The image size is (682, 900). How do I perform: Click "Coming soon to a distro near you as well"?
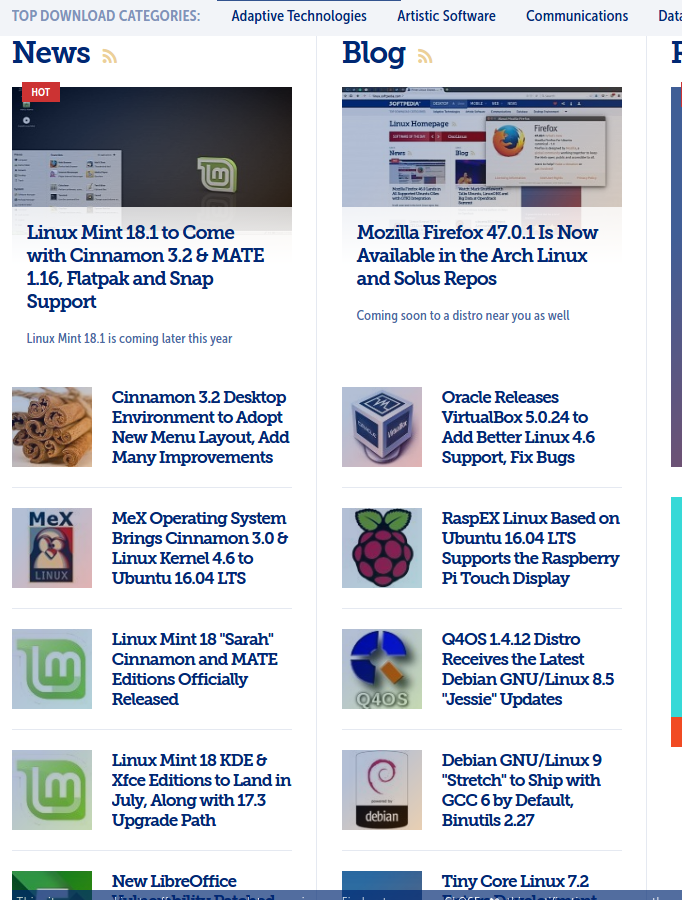tap(463, 316)
